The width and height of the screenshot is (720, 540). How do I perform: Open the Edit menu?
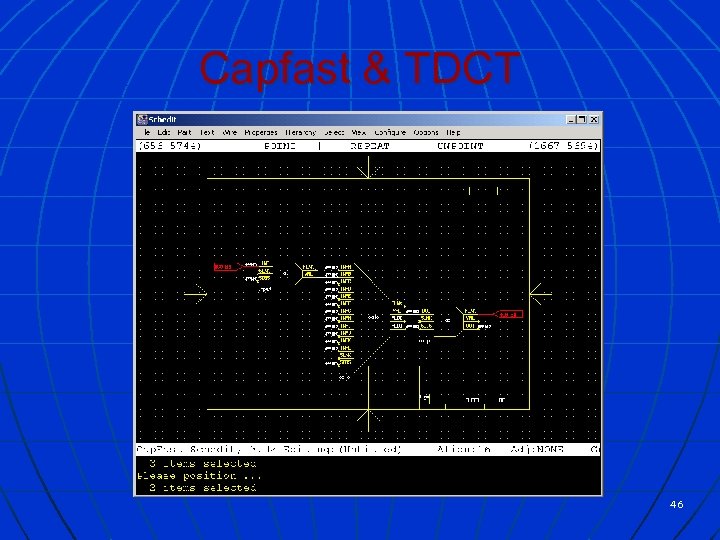point(164,132)
